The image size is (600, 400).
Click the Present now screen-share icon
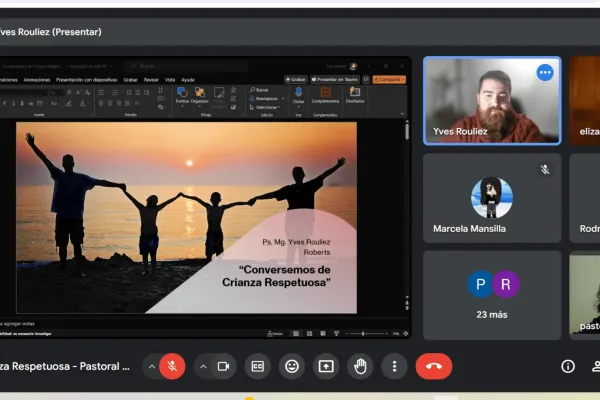click(326, 366)
